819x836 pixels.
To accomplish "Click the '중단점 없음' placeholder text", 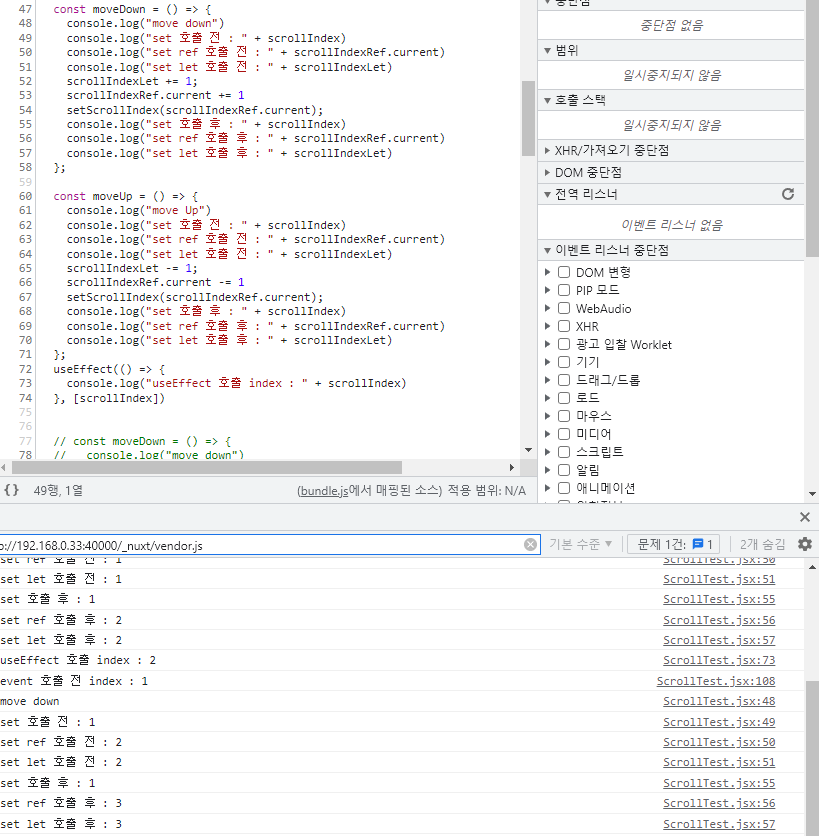I will click(671, 25).
